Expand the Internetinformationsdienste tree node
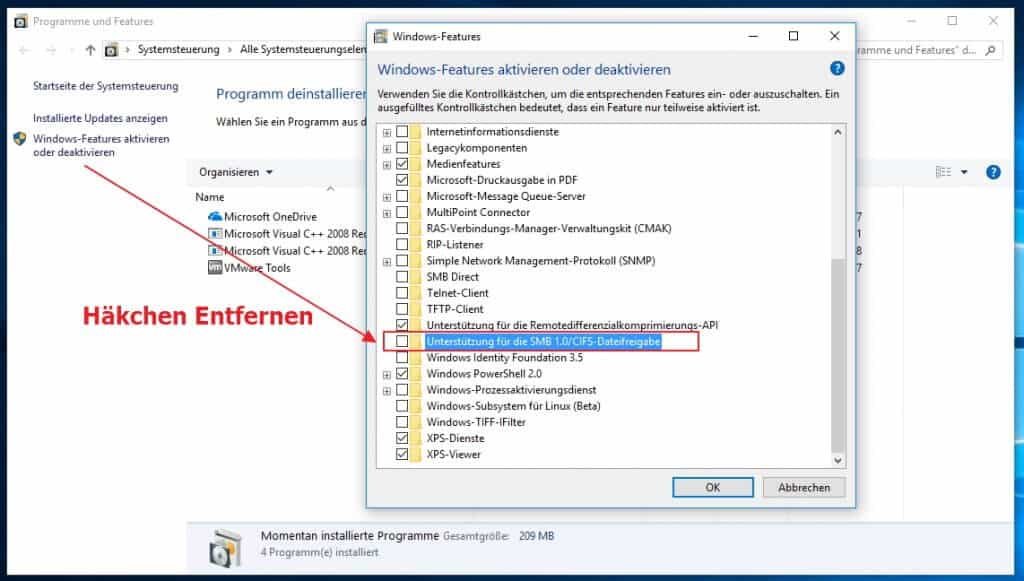Image resolution: width=1024 pixels, height=581 pixels. [x=385, y=131]
